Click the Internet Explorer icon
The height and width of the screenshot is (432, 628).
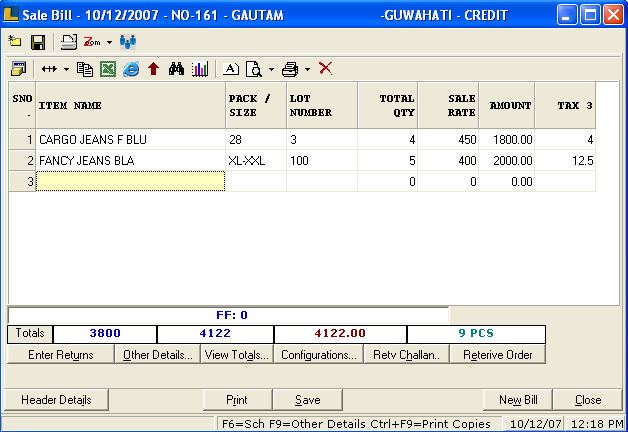[x=131, y=69]
